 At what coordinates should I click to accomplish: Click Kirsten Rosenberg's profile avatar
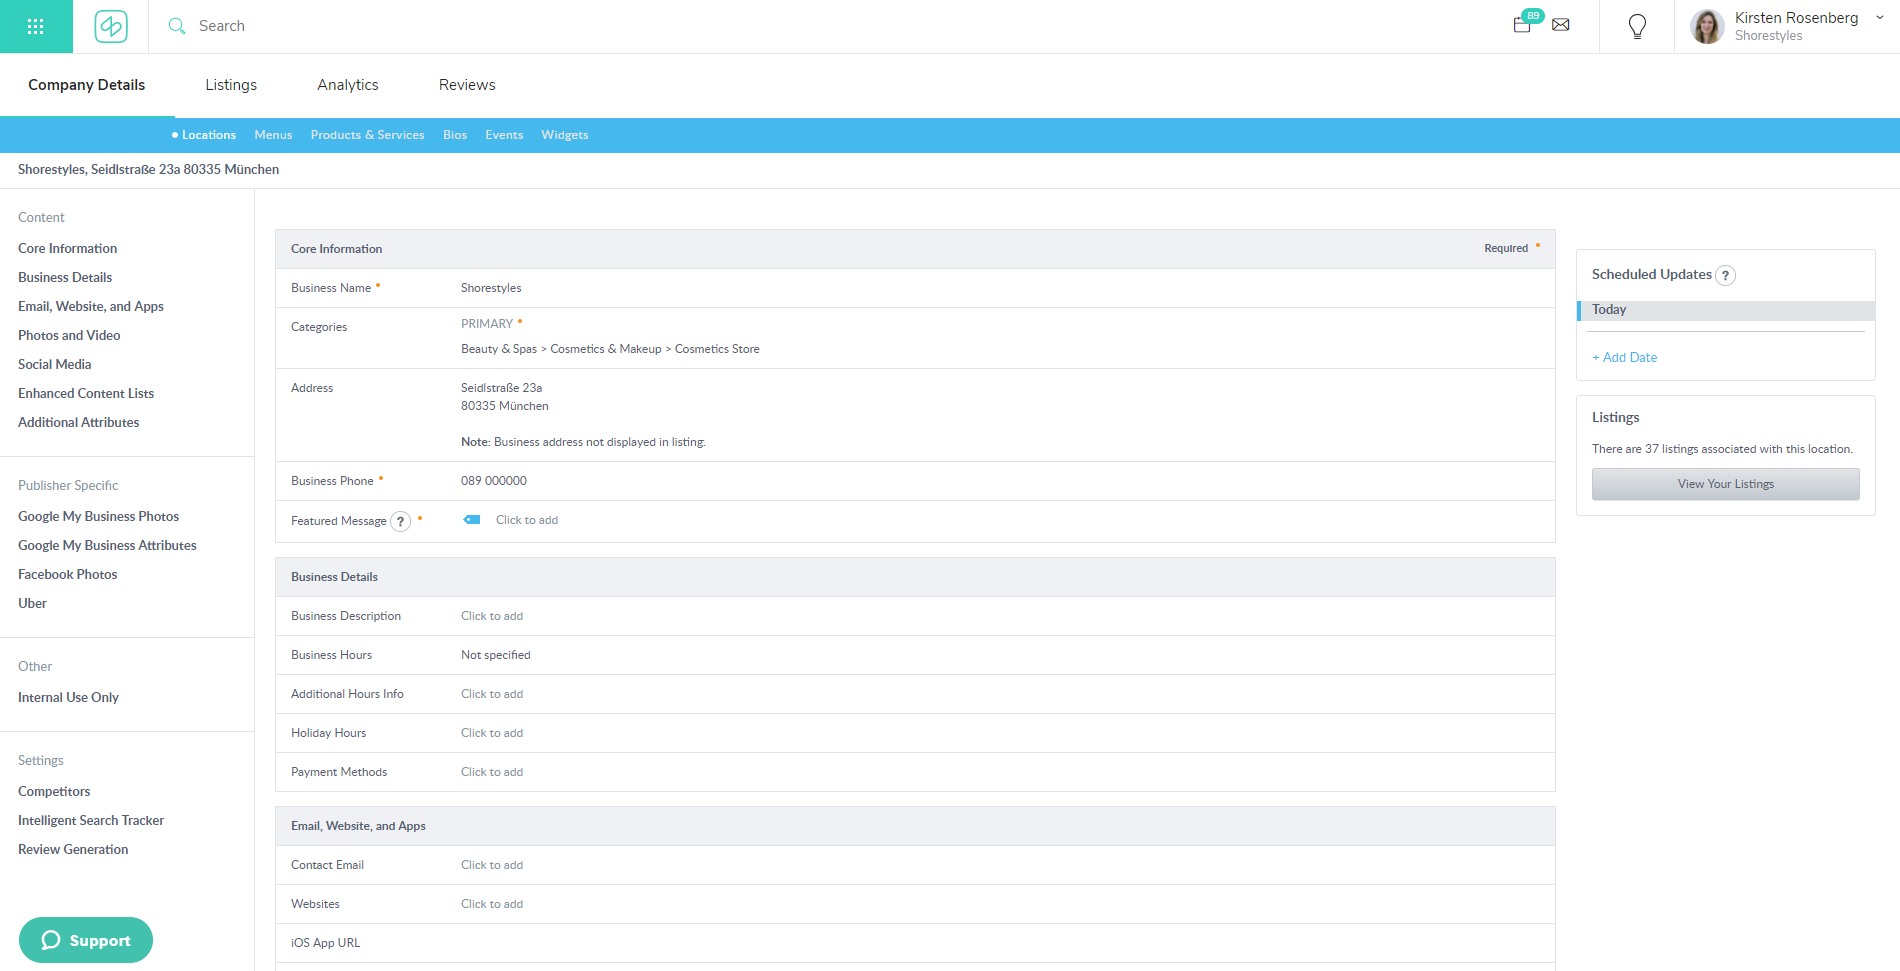(1707, 26)
